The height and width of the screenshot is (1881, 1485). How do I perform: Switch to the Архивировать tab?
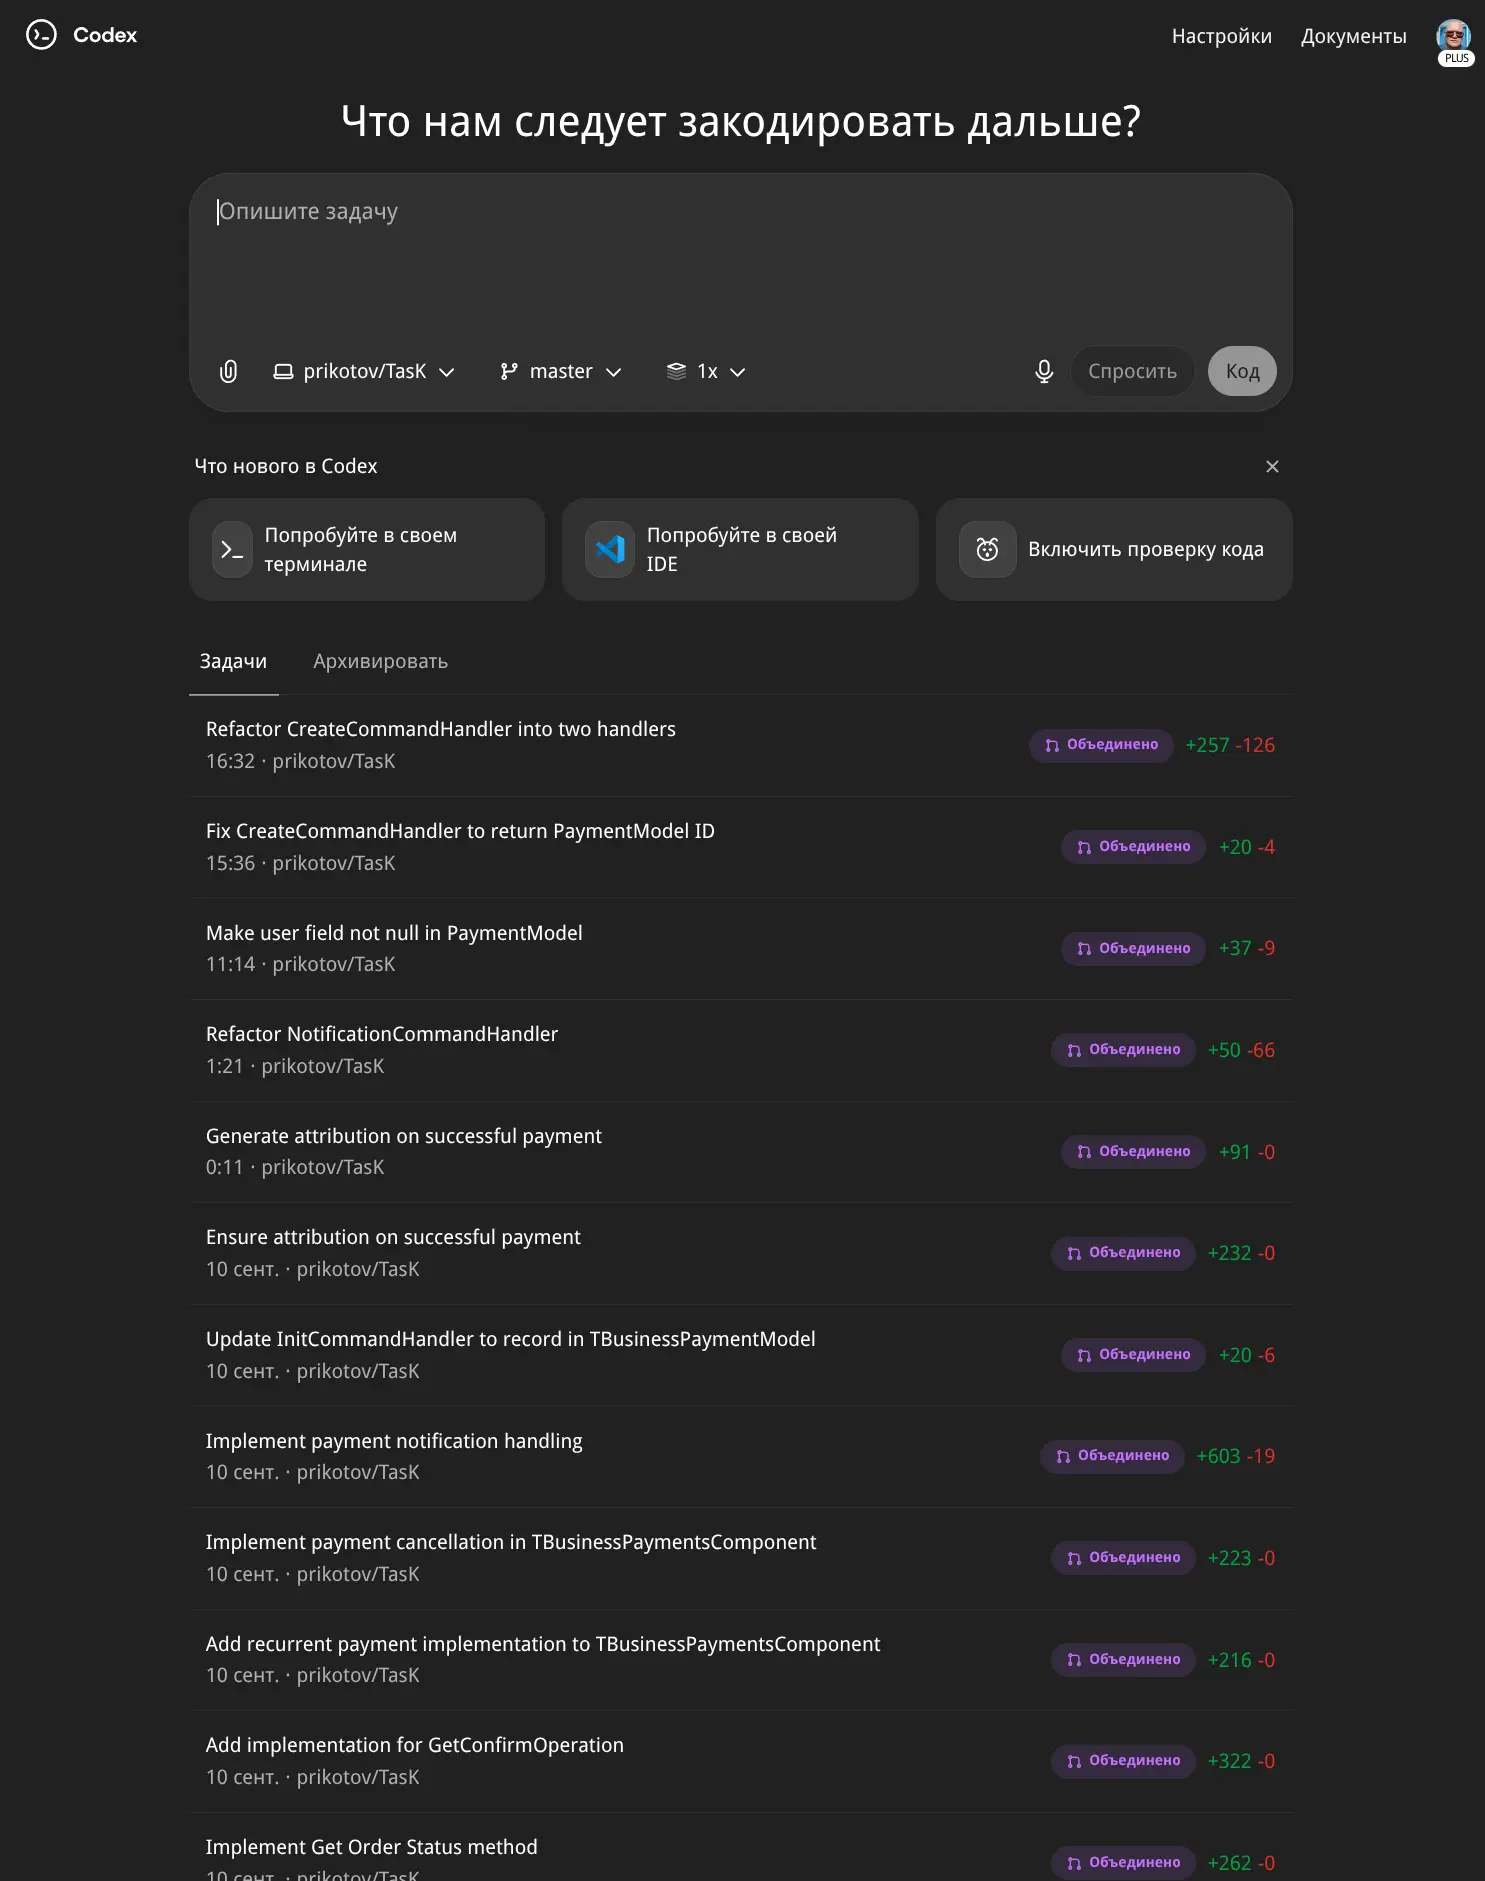[x=380, y=661]
